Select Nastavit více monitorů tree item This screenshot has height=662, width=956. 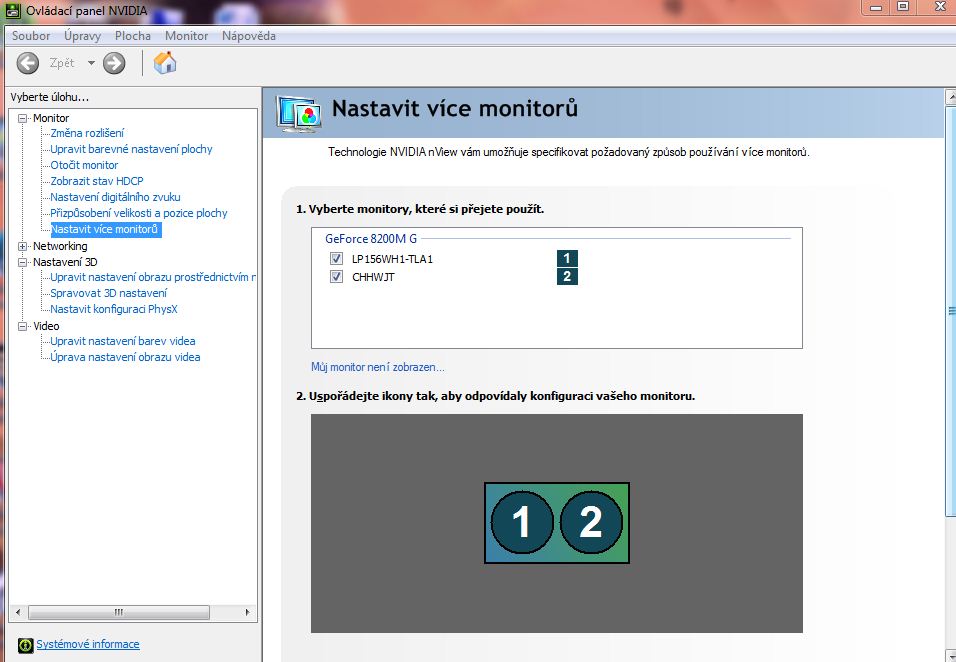point(106,229)
